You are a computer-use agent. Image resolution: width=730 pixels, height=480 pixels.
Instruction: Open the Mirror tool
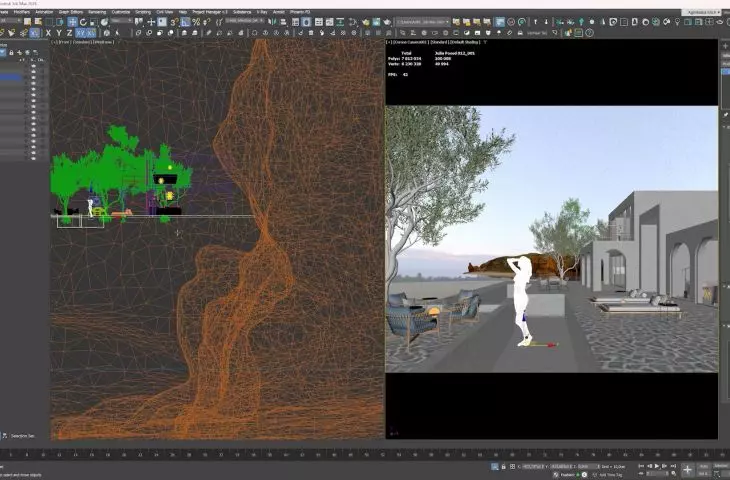[270, 22]
